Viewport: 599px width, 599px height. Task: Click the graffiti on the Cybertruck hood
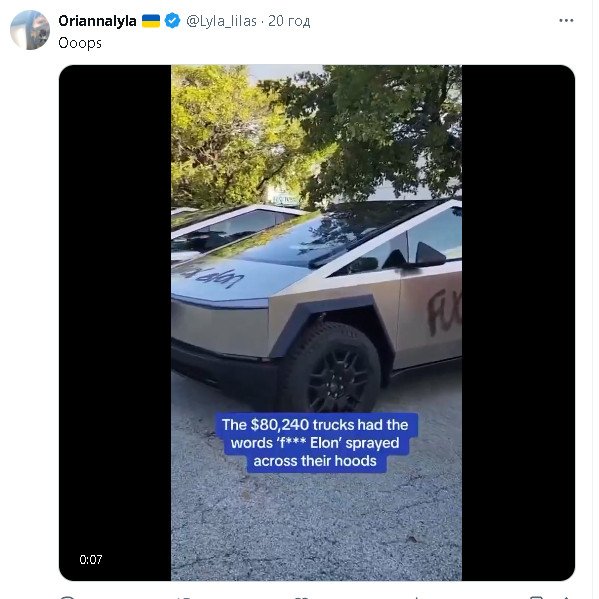(x=210, y=275)
